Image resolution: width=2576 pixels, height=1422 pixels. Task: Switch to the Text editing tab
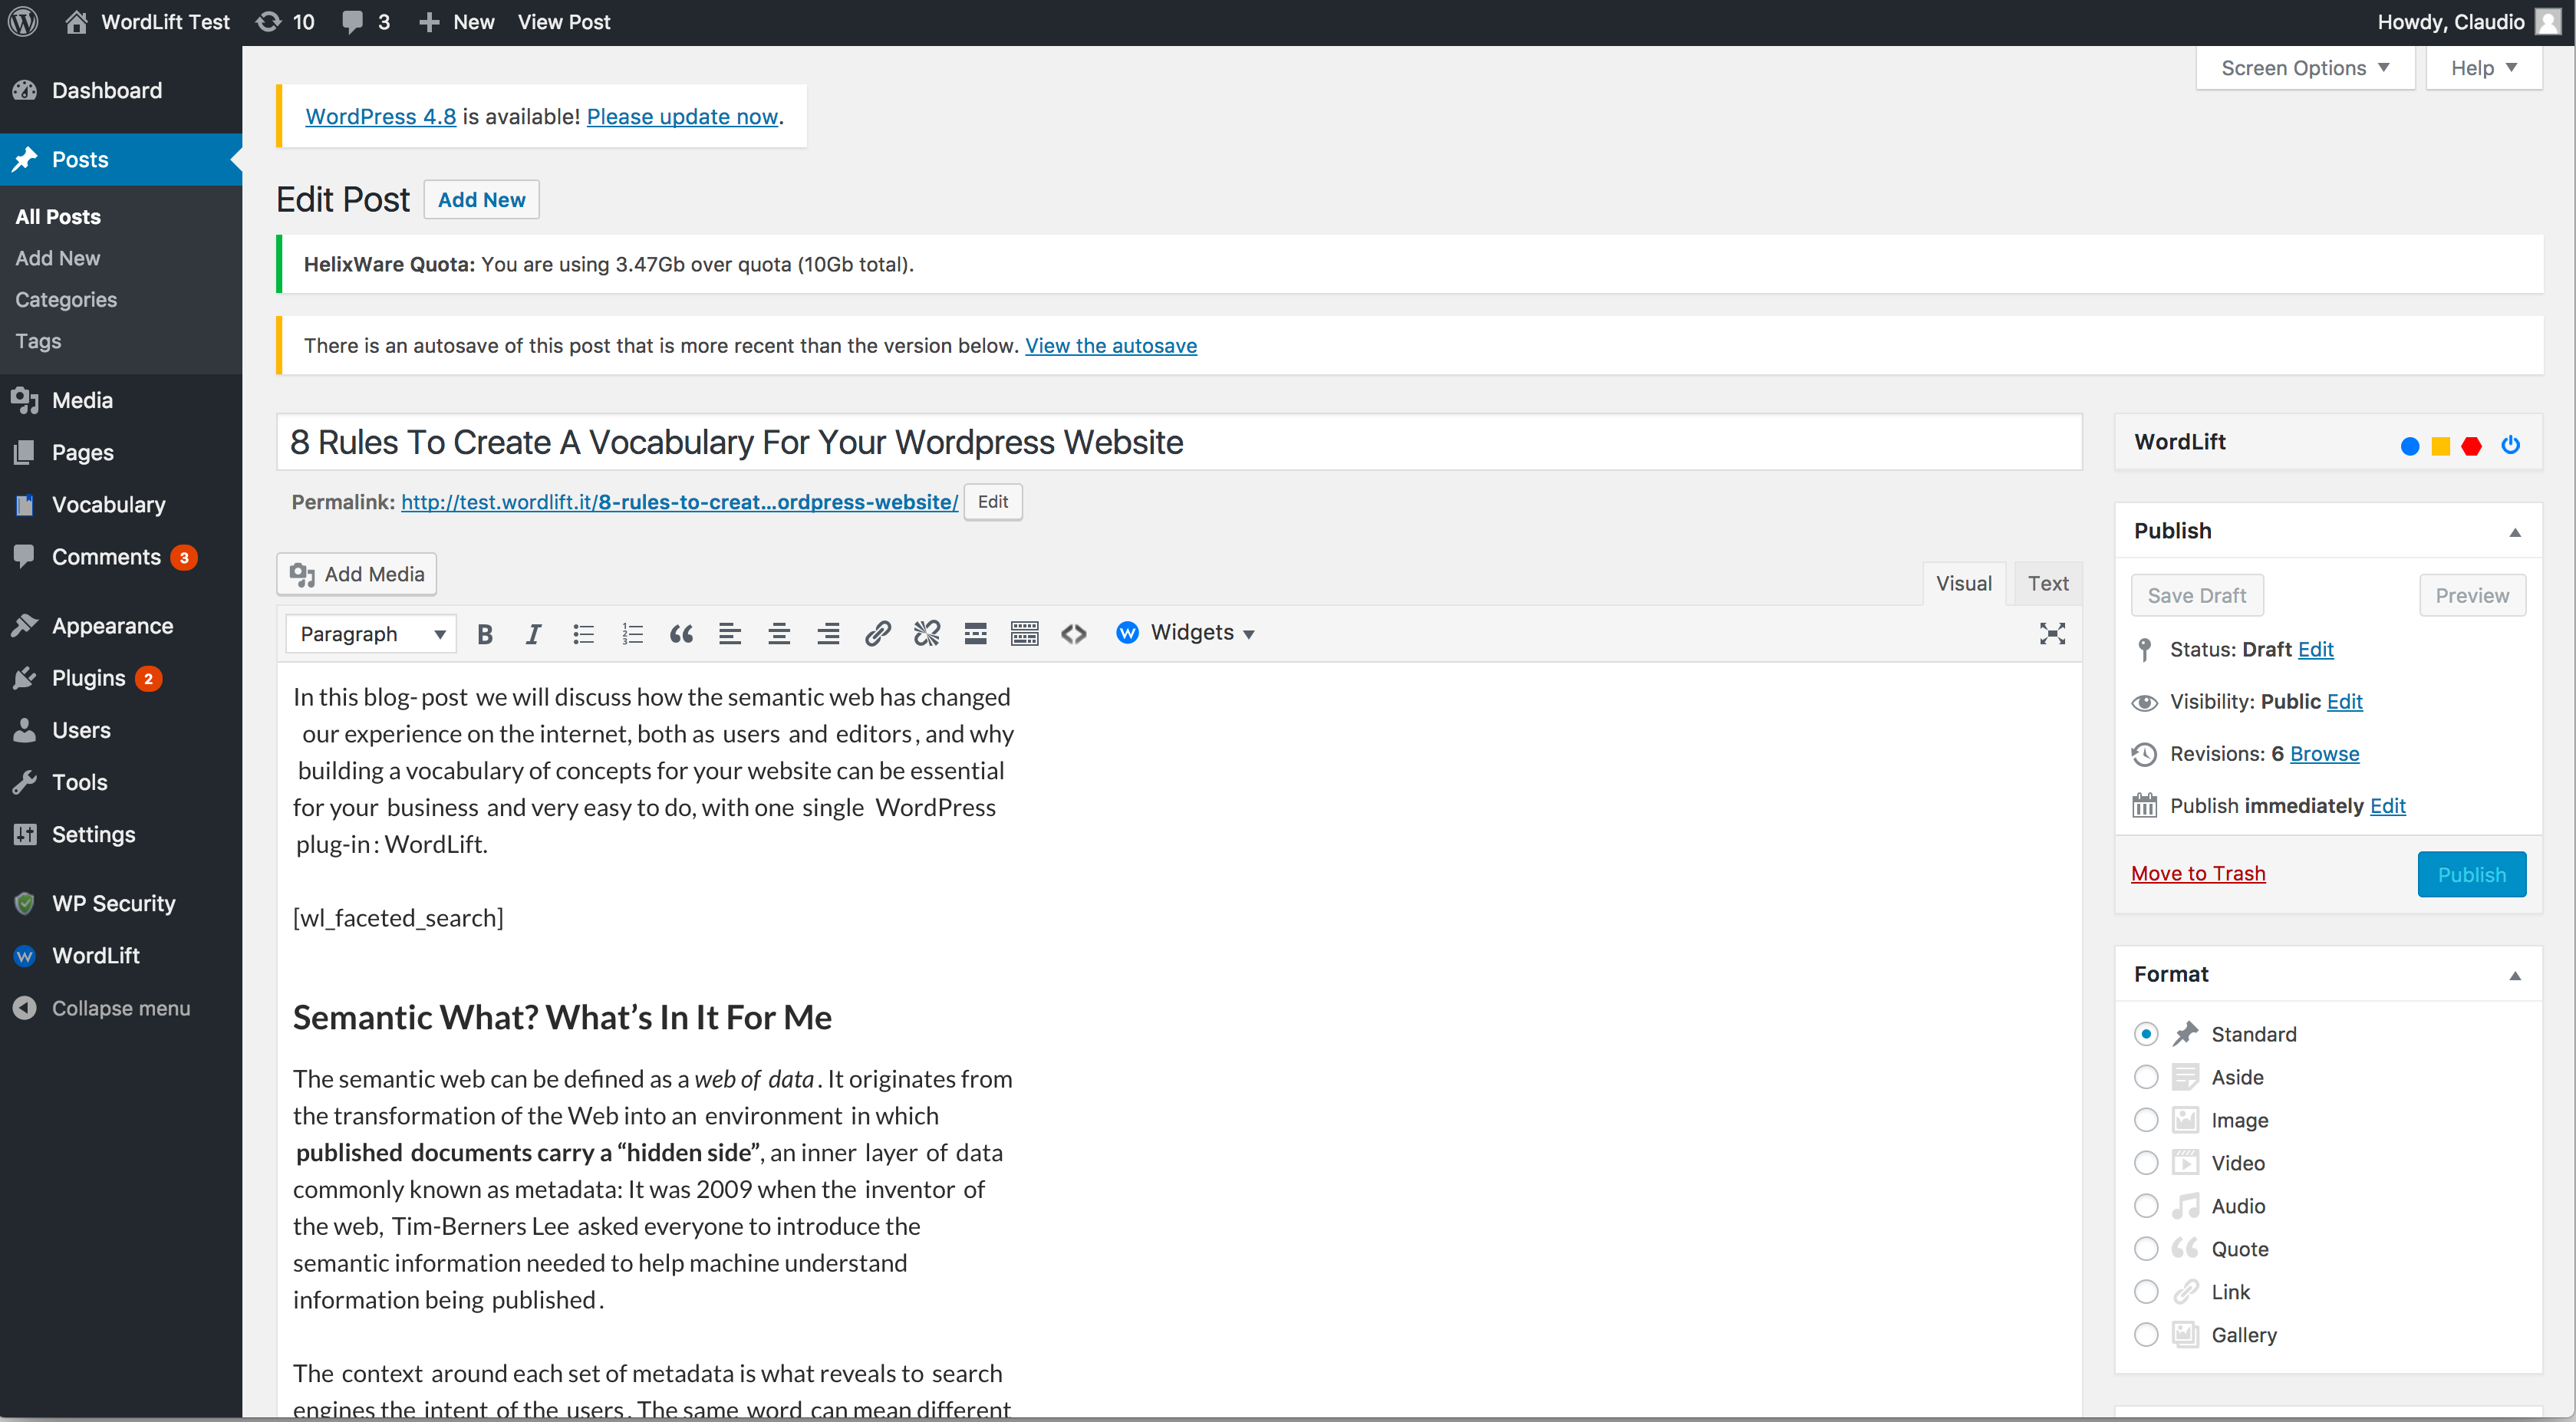click(x=2047, y=583)
